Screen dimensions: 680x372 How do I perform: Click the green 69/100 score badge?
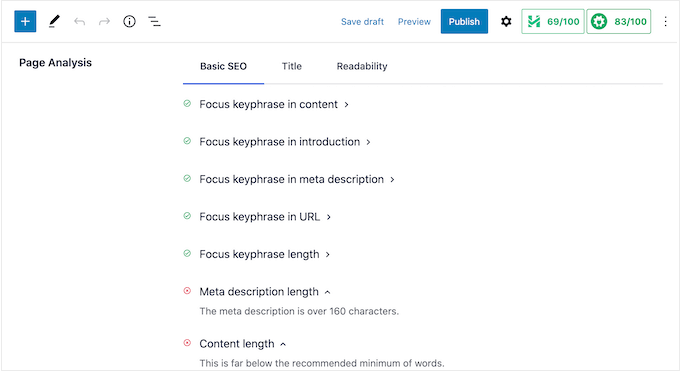tap(553, 21)
